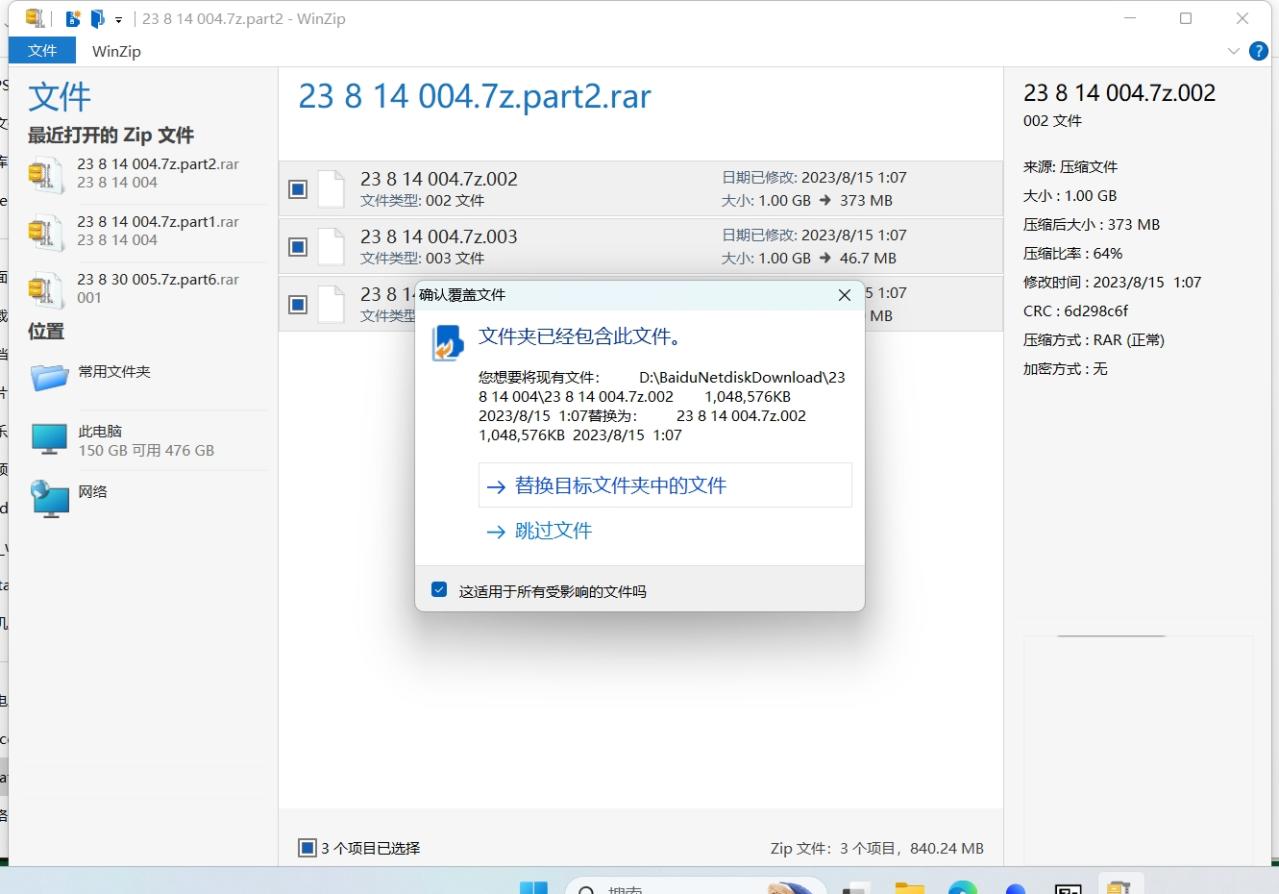Uncheck 这适用于所有受影响的文件吗 checkbox

[x=438, y=590]
